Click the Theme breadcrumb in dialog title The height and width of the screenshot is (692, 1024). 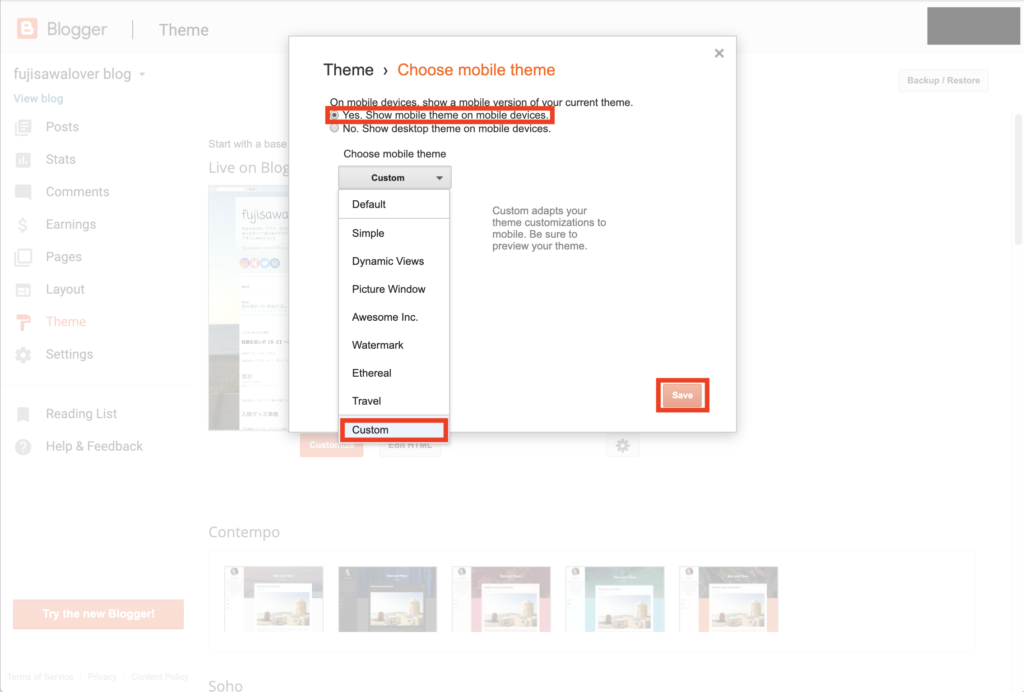point(349,70)
